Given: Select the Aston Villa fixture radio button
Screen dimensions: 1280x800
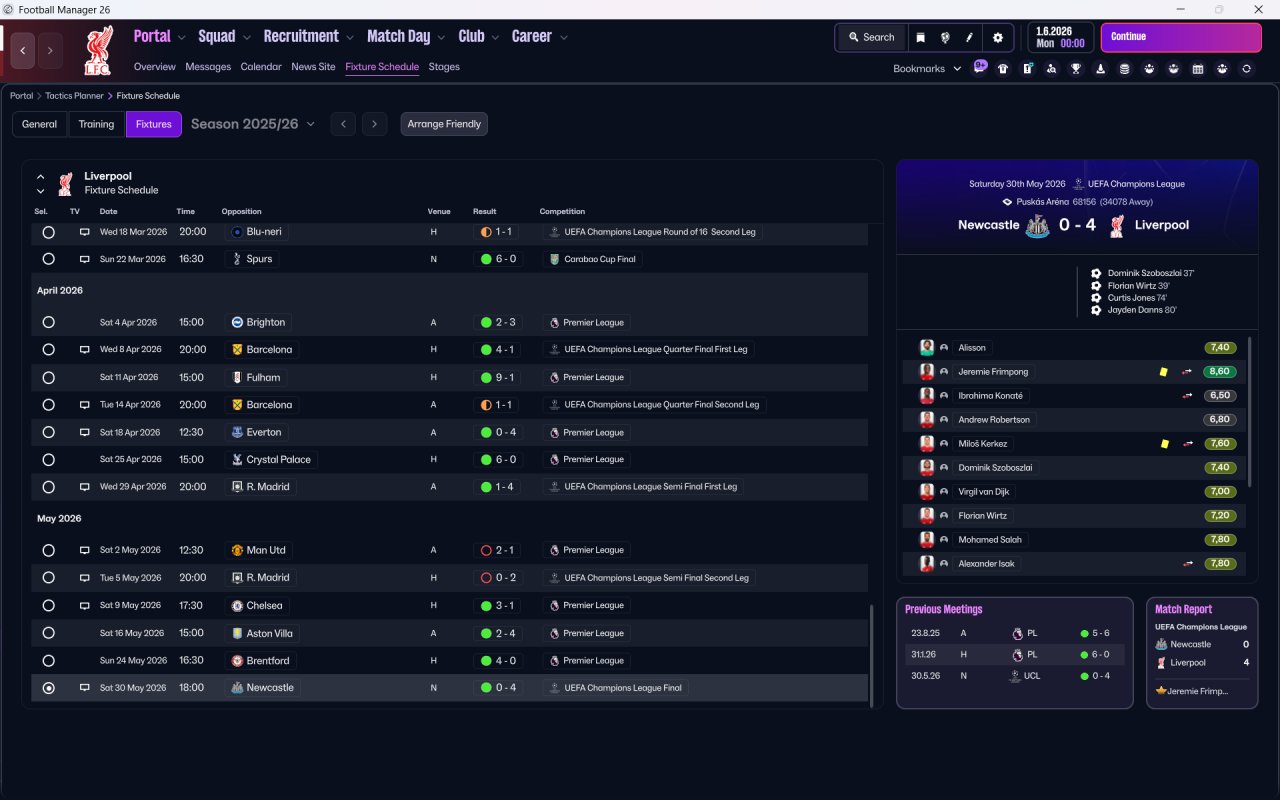Looking at the screenshot, I should point(48,633).
